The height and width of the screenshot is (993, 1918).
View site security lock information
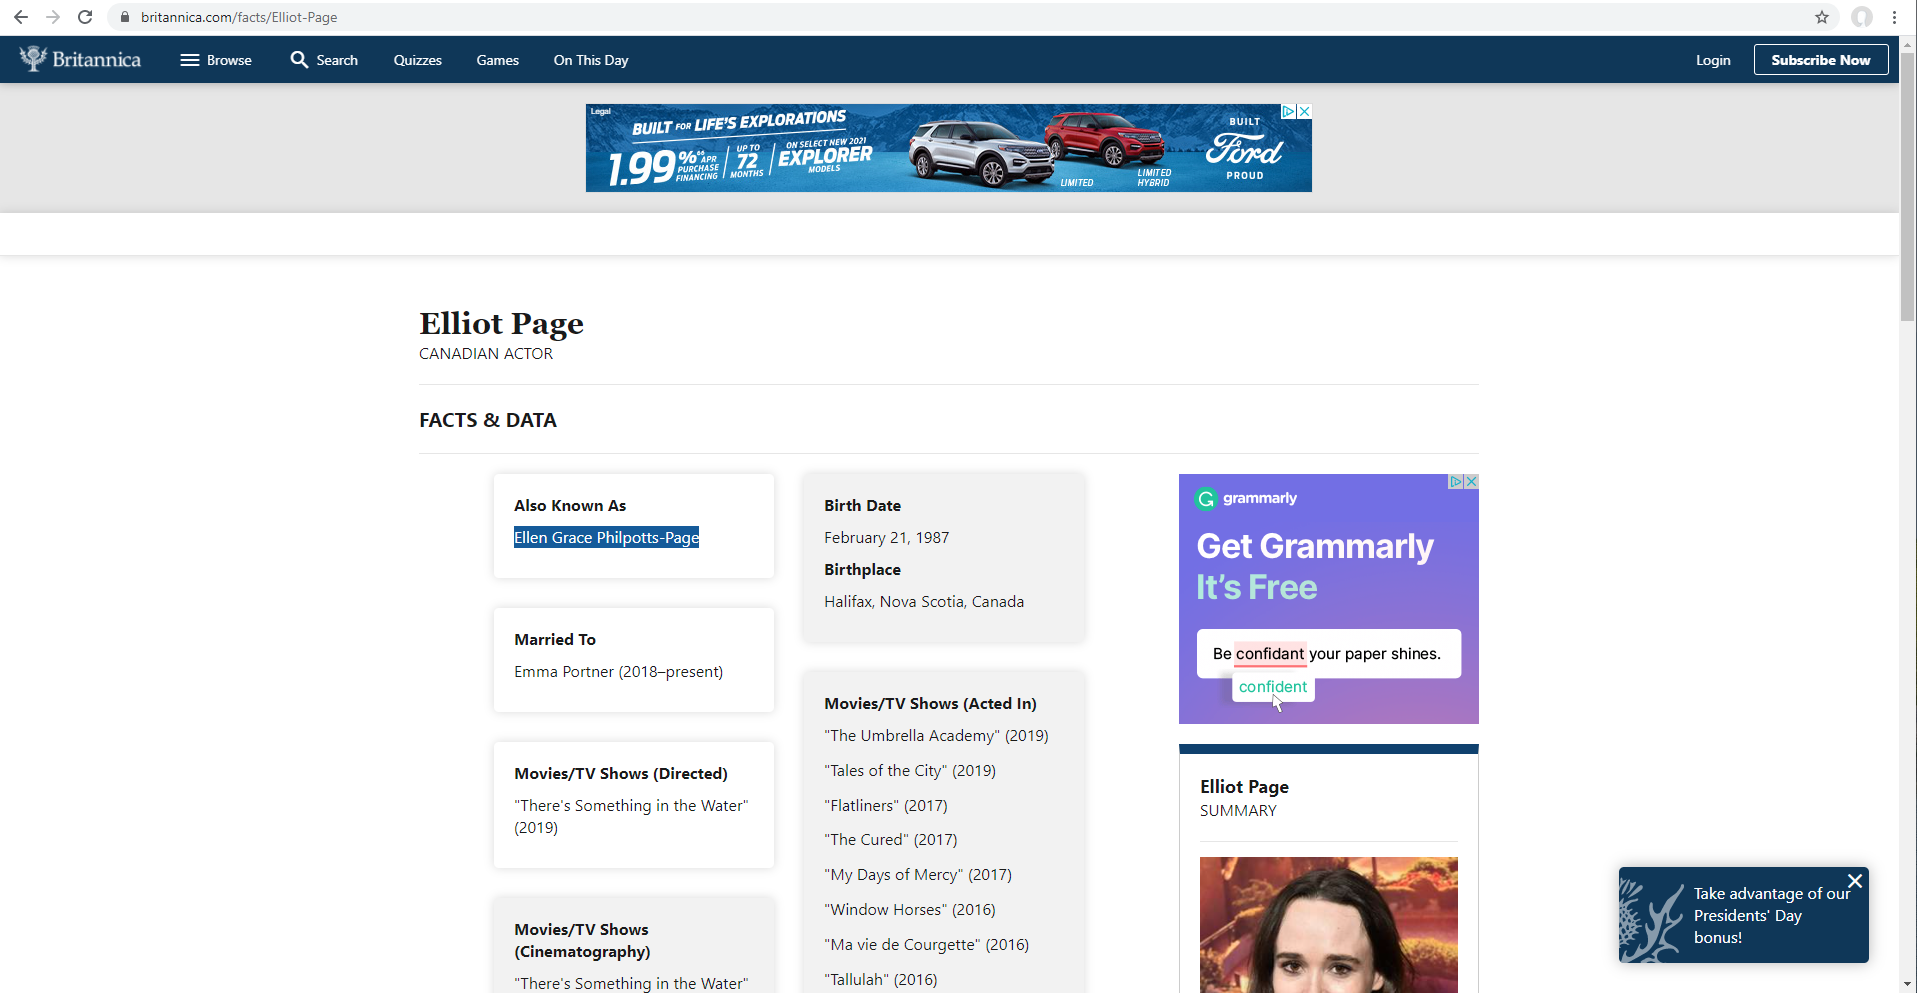point(125,17)
